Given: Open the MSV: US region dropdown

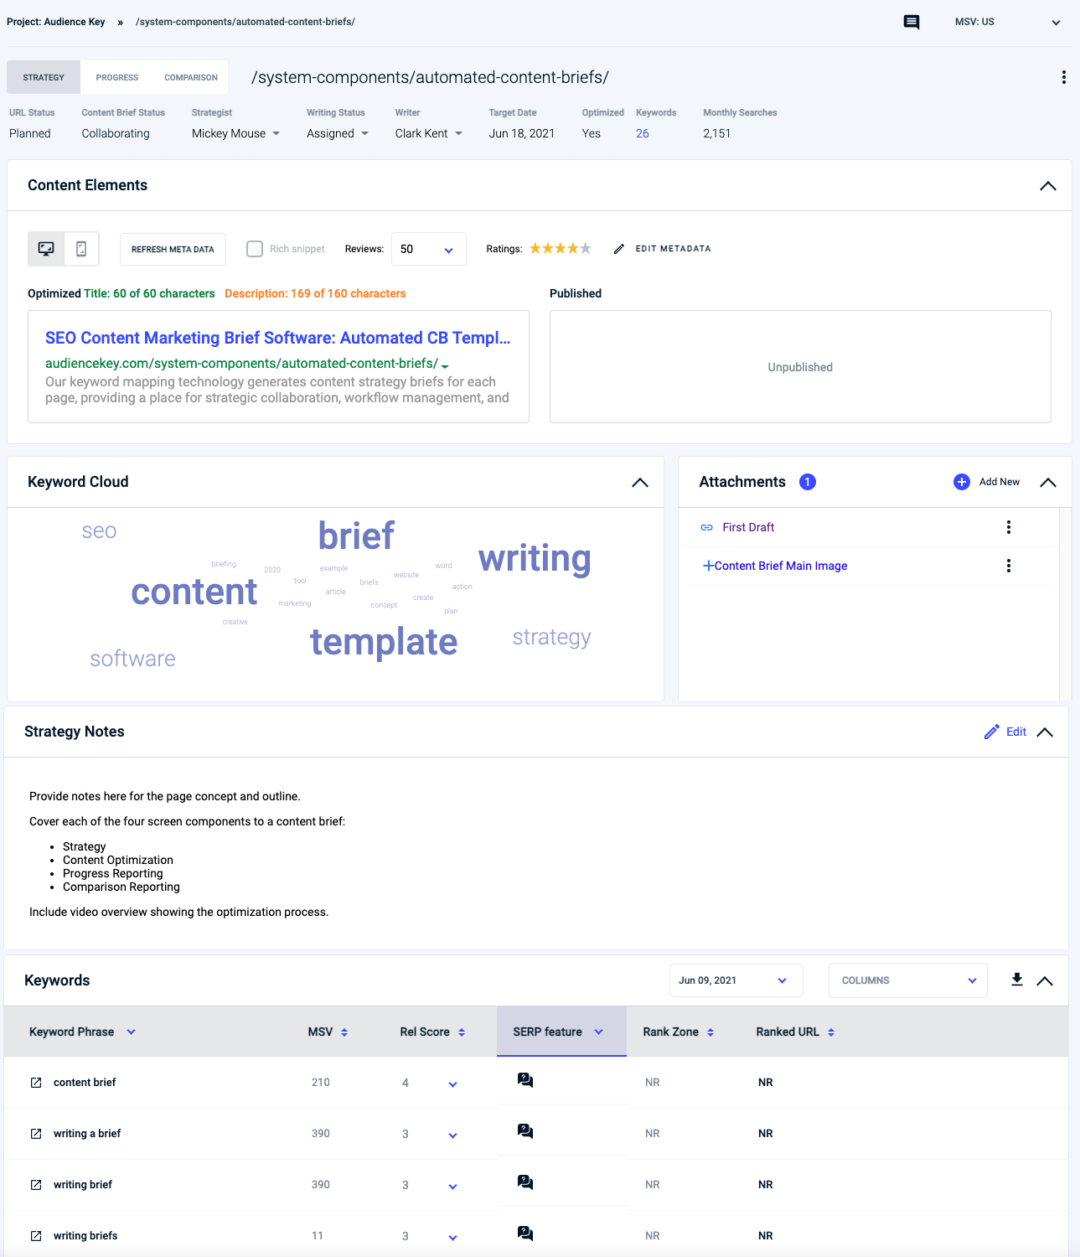Looking at the screenshot, I should pyautogui.click(x=1010, y=21).
